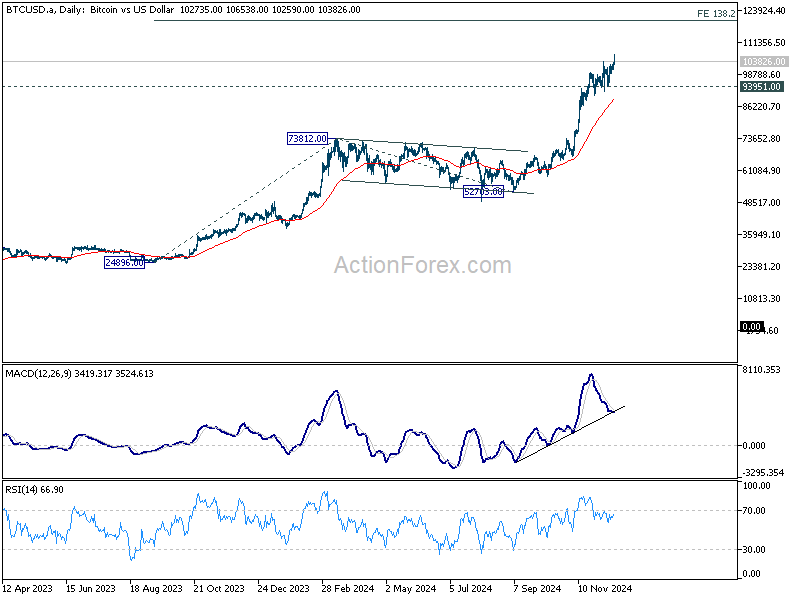800x600 pixels.
Task: Click the 0.00 black price axis tag
Action: (752, 327)
